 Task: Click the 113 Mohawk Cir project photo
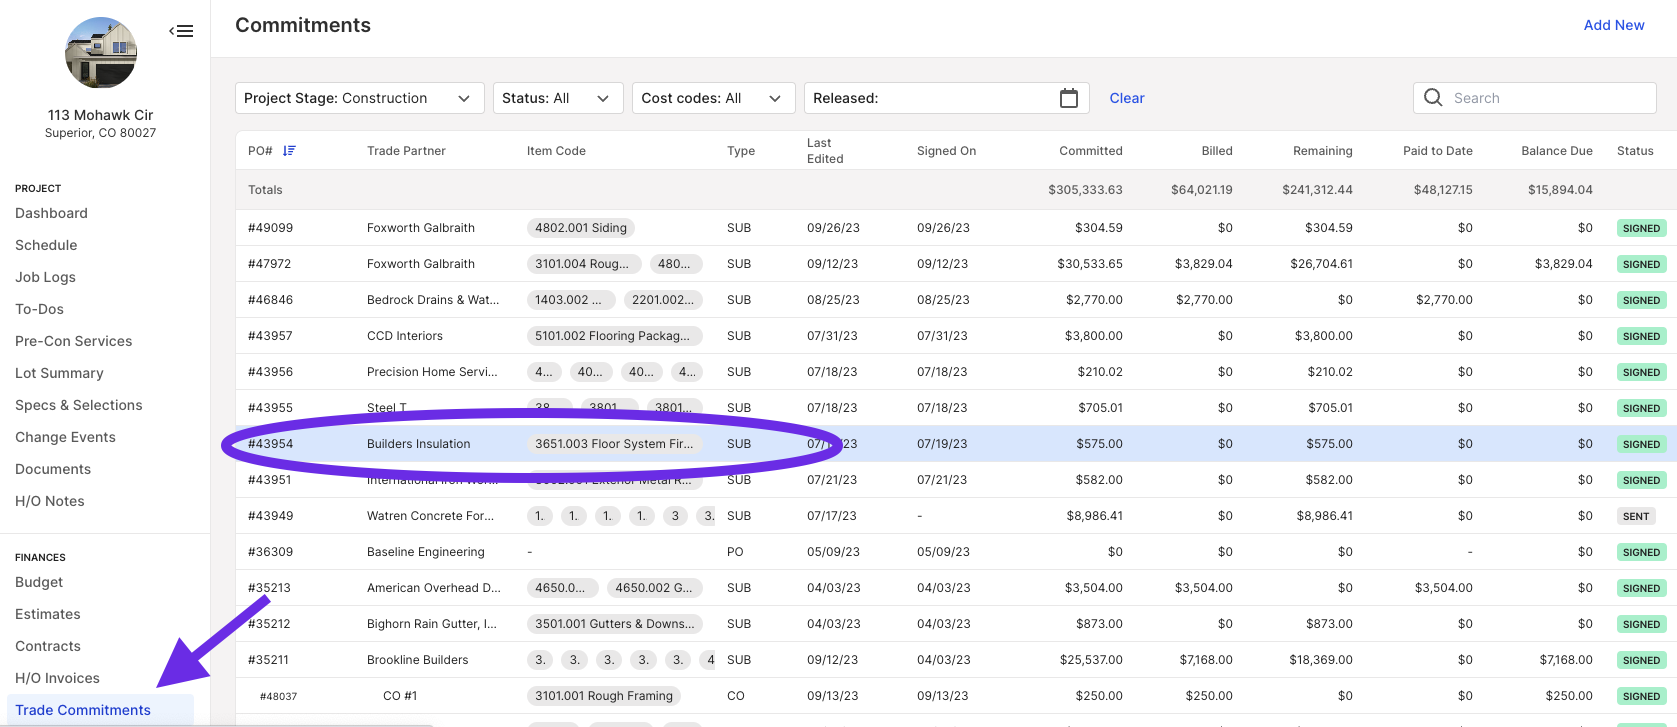coord(101,53)
